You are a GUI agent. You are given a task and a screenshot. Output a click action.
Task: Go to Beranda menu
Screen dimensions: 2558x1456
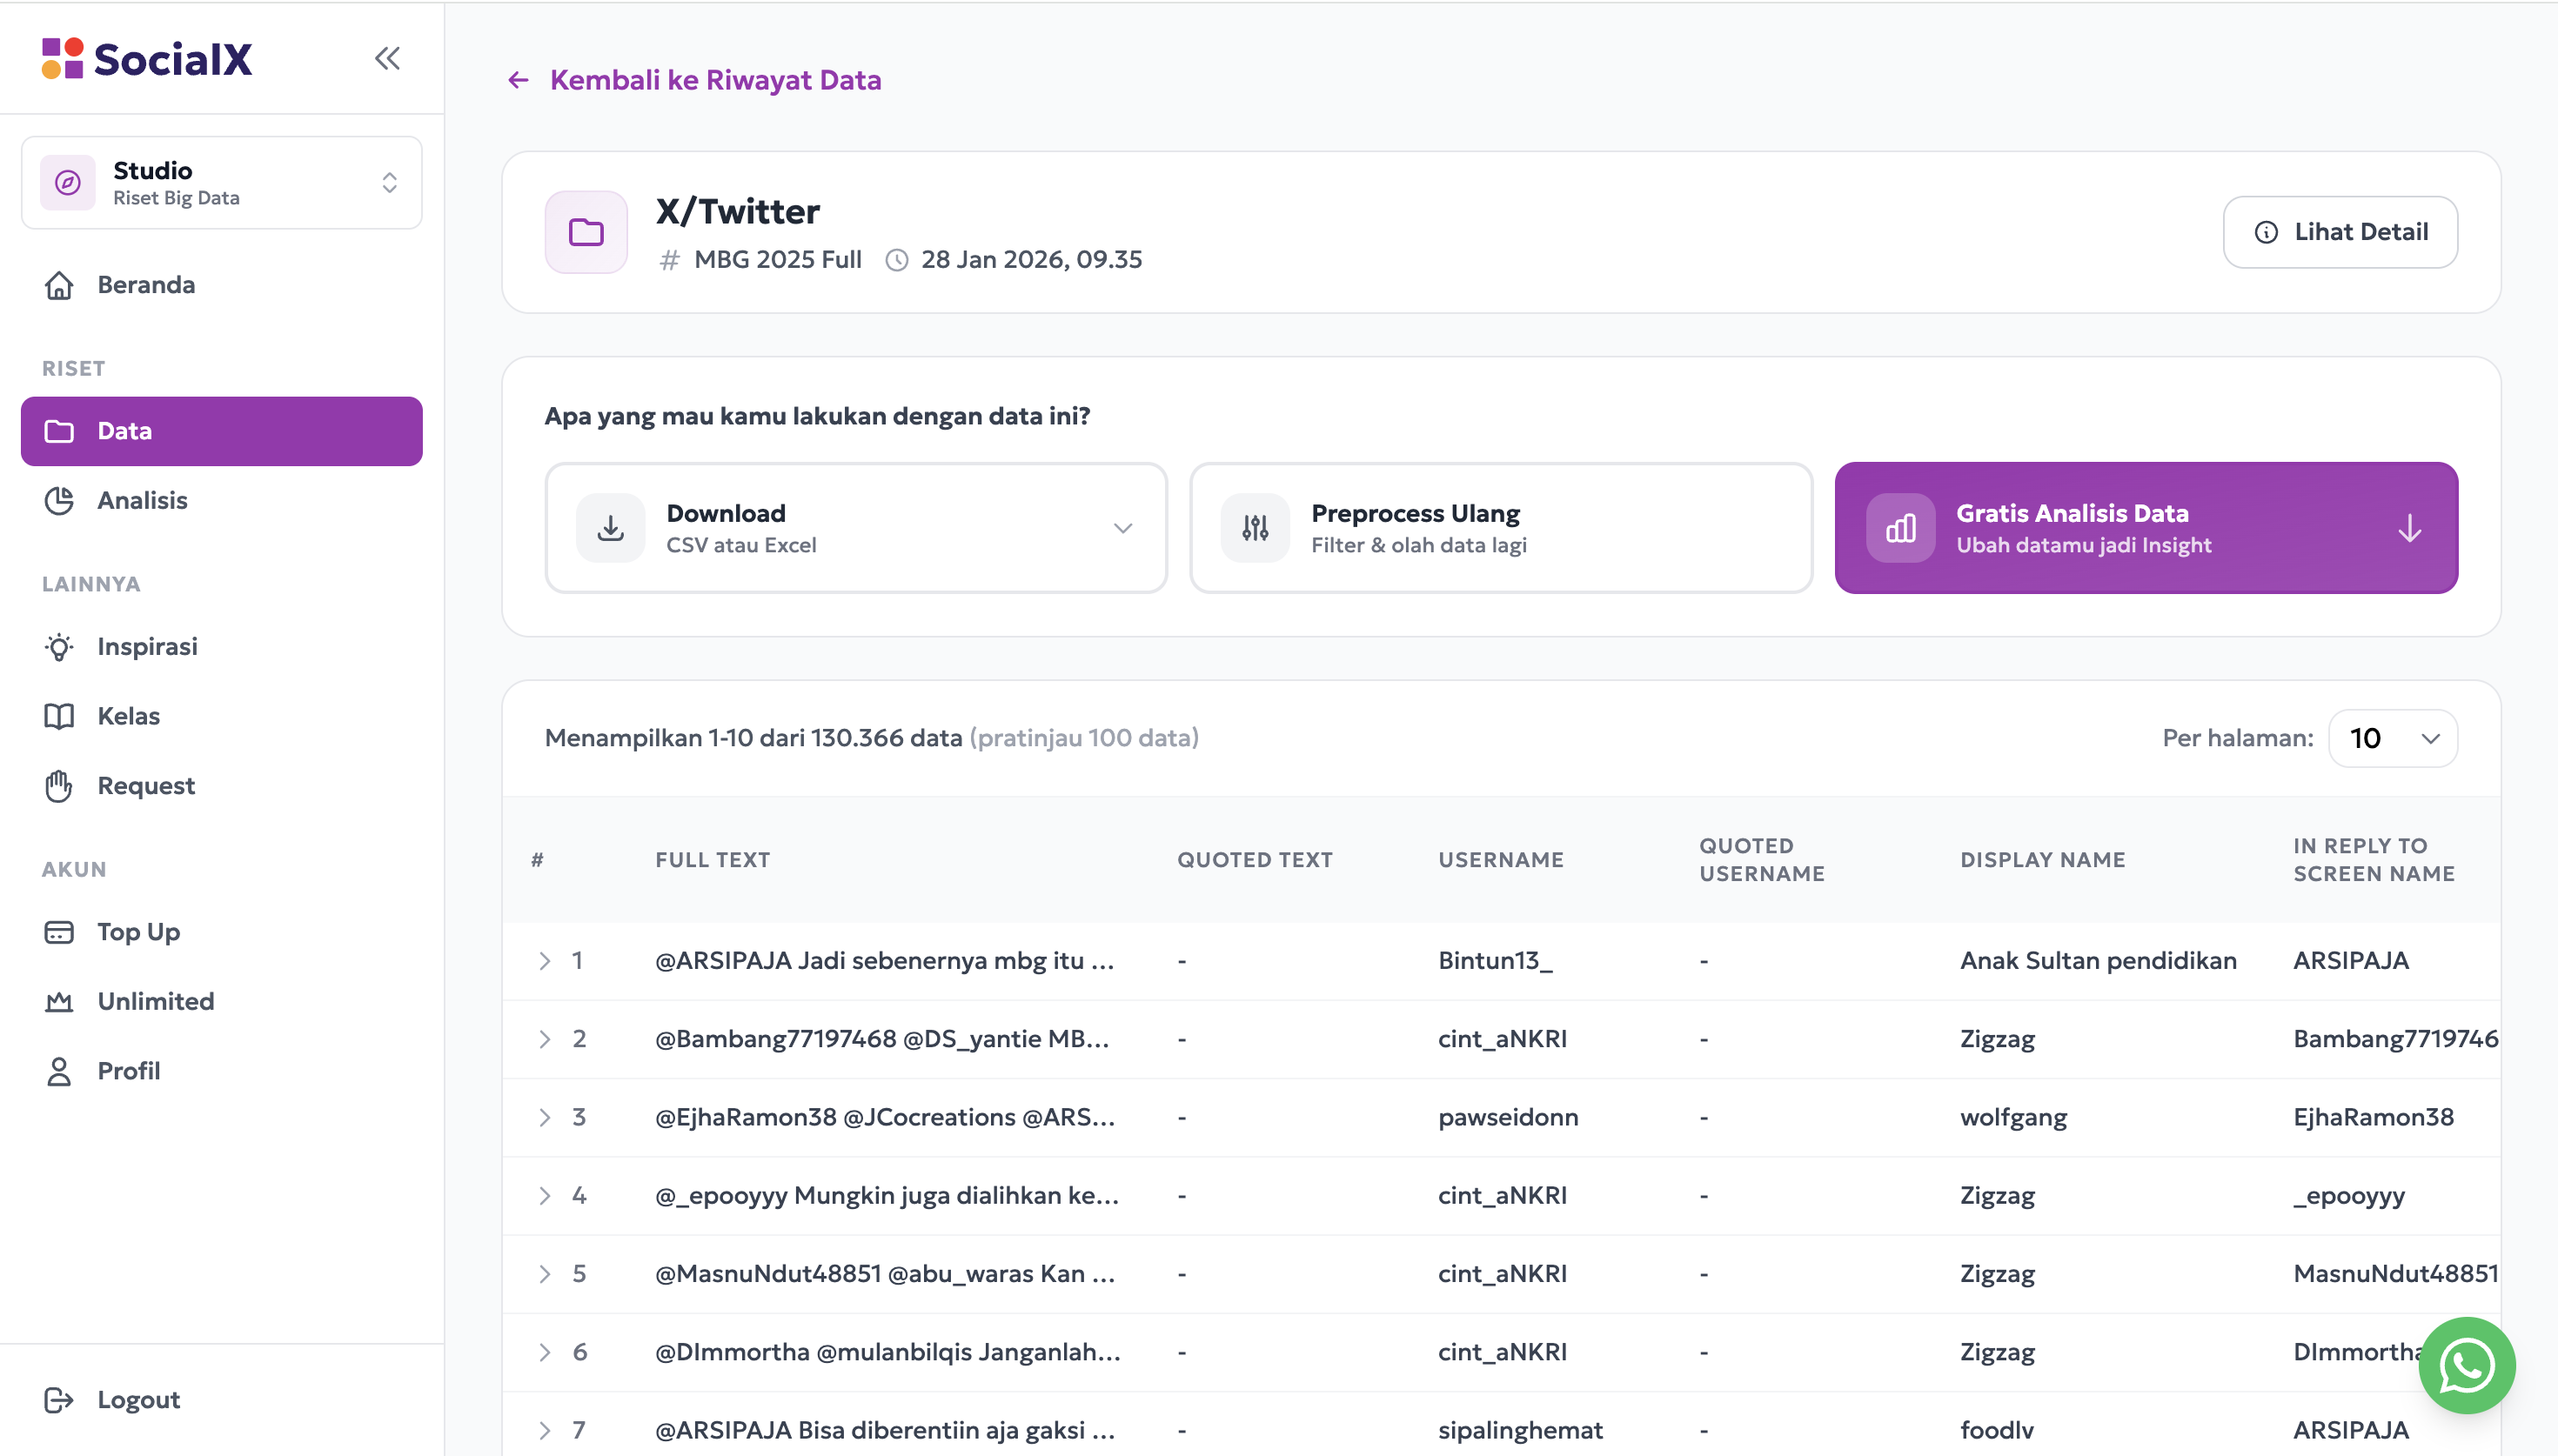point(222,285)
